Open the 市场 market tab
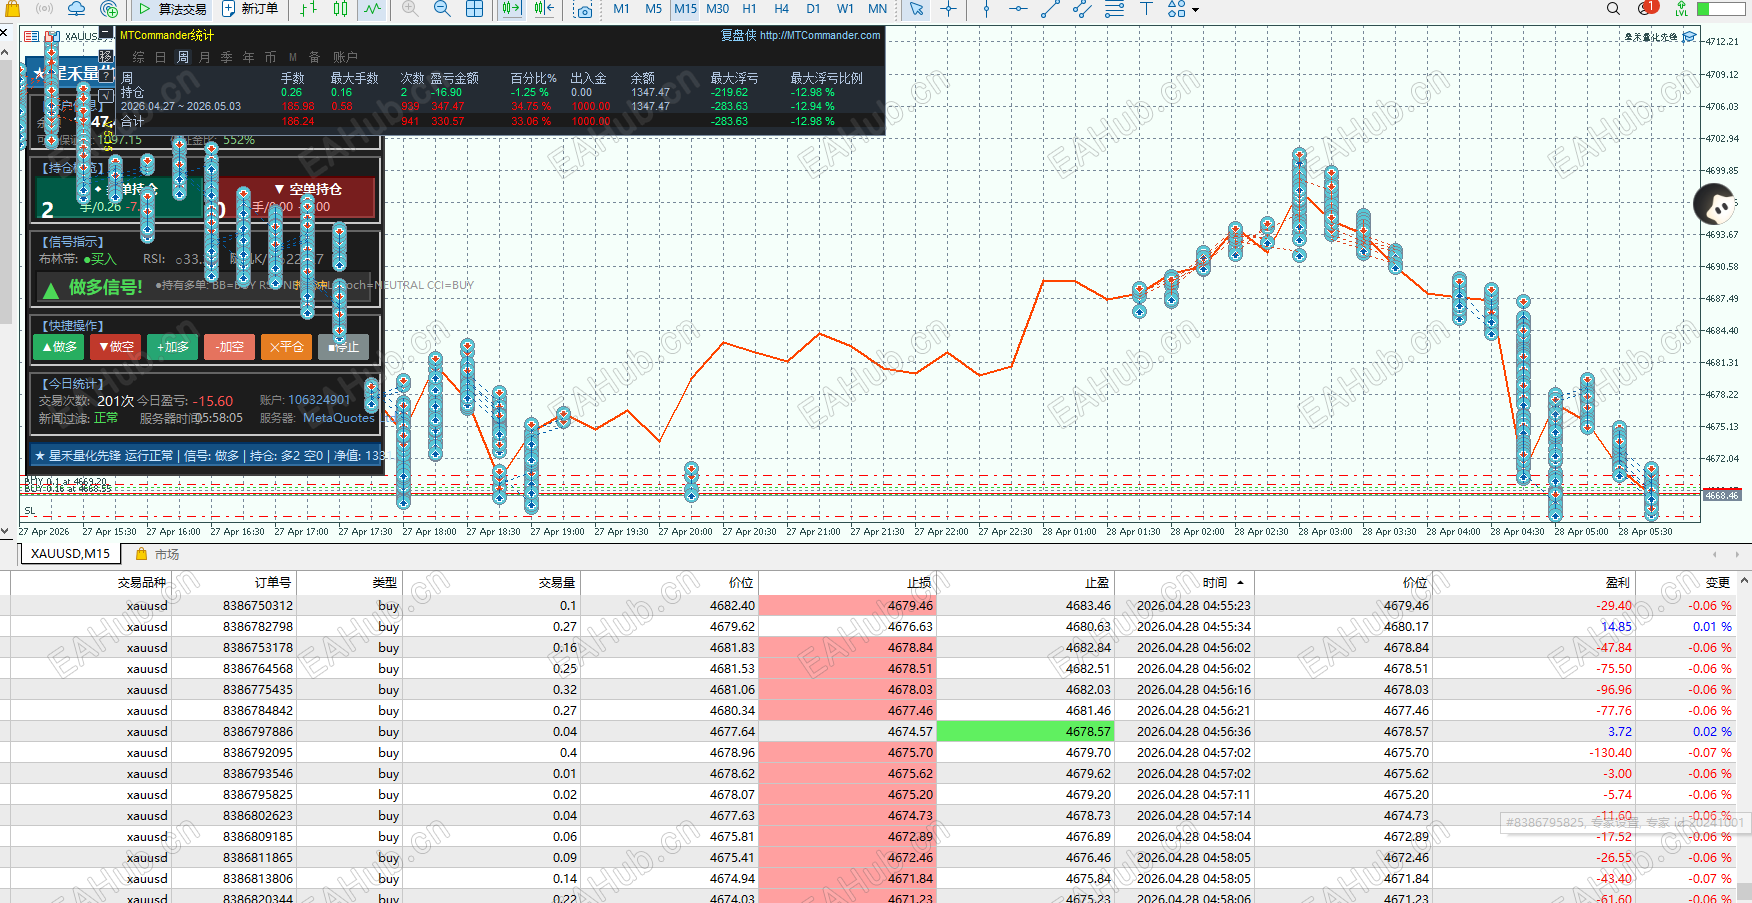Viewport: 1752px width, 903px height. [x=158, y=555]
